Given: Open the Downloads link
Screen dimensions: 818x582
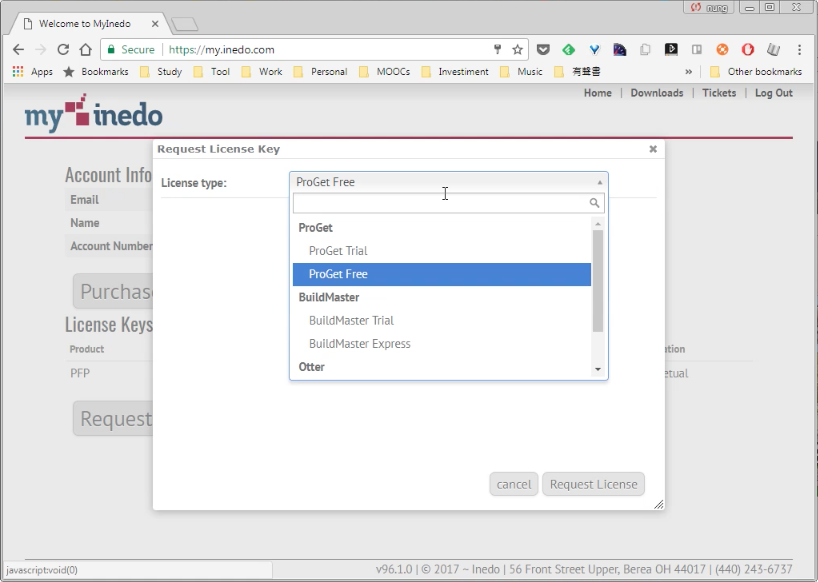Looking at the screenshot, I should coord(657,93).
